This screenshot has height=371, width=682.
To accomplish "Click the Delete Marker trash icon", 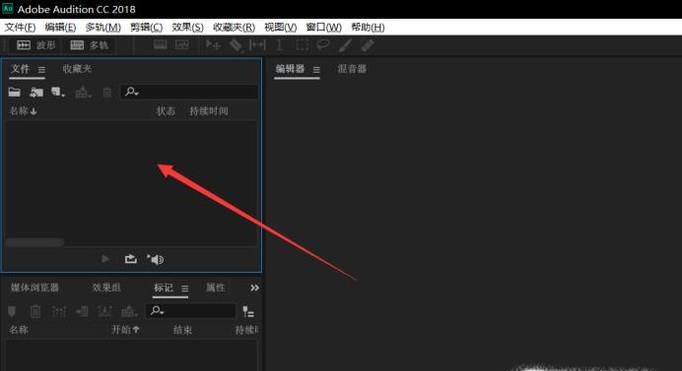I will (35, 311).
